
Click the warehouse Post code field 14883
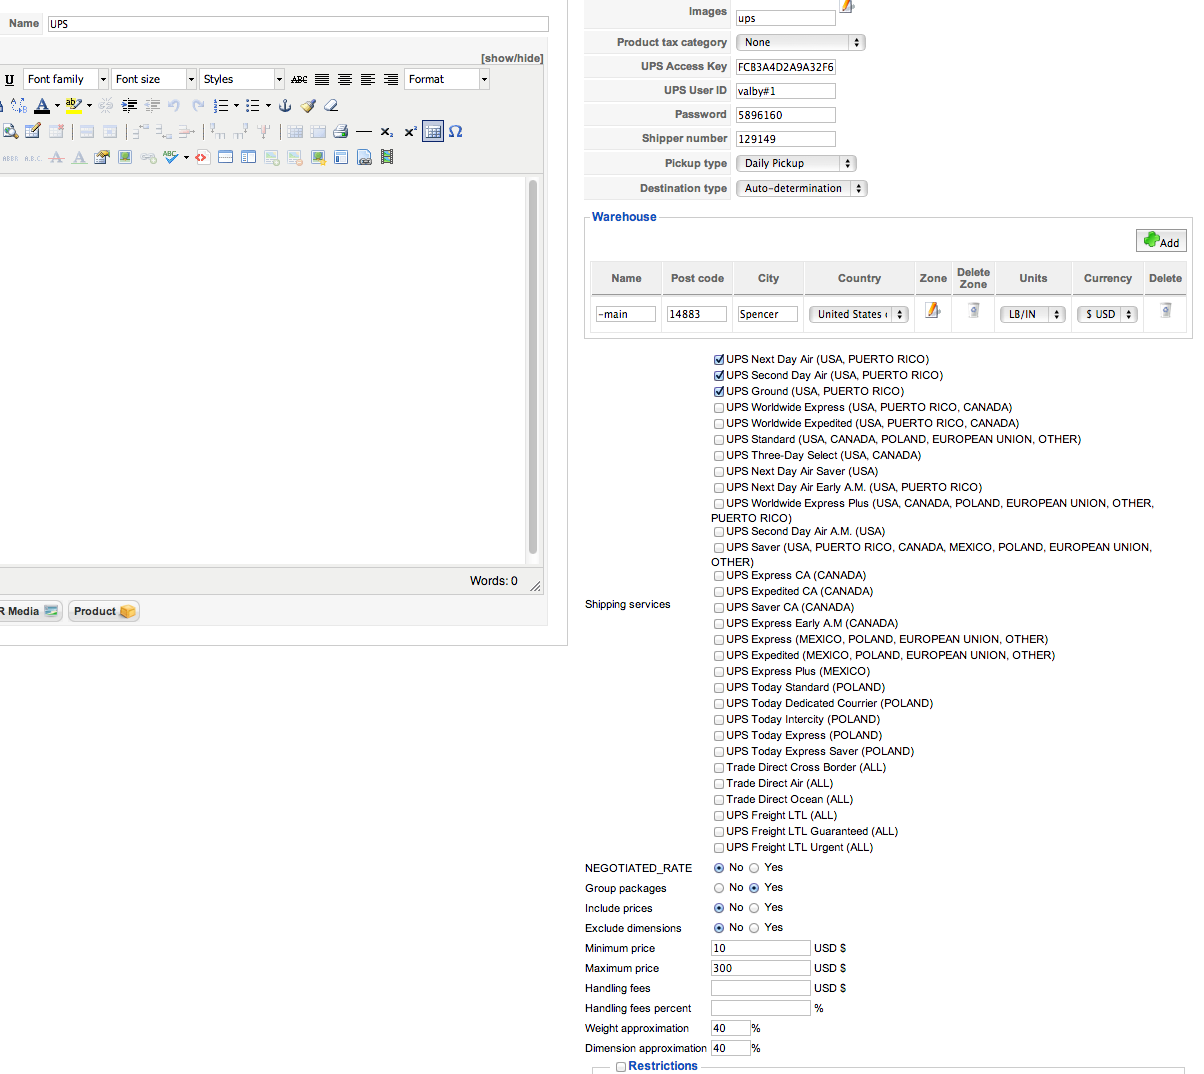coord(696,314)
